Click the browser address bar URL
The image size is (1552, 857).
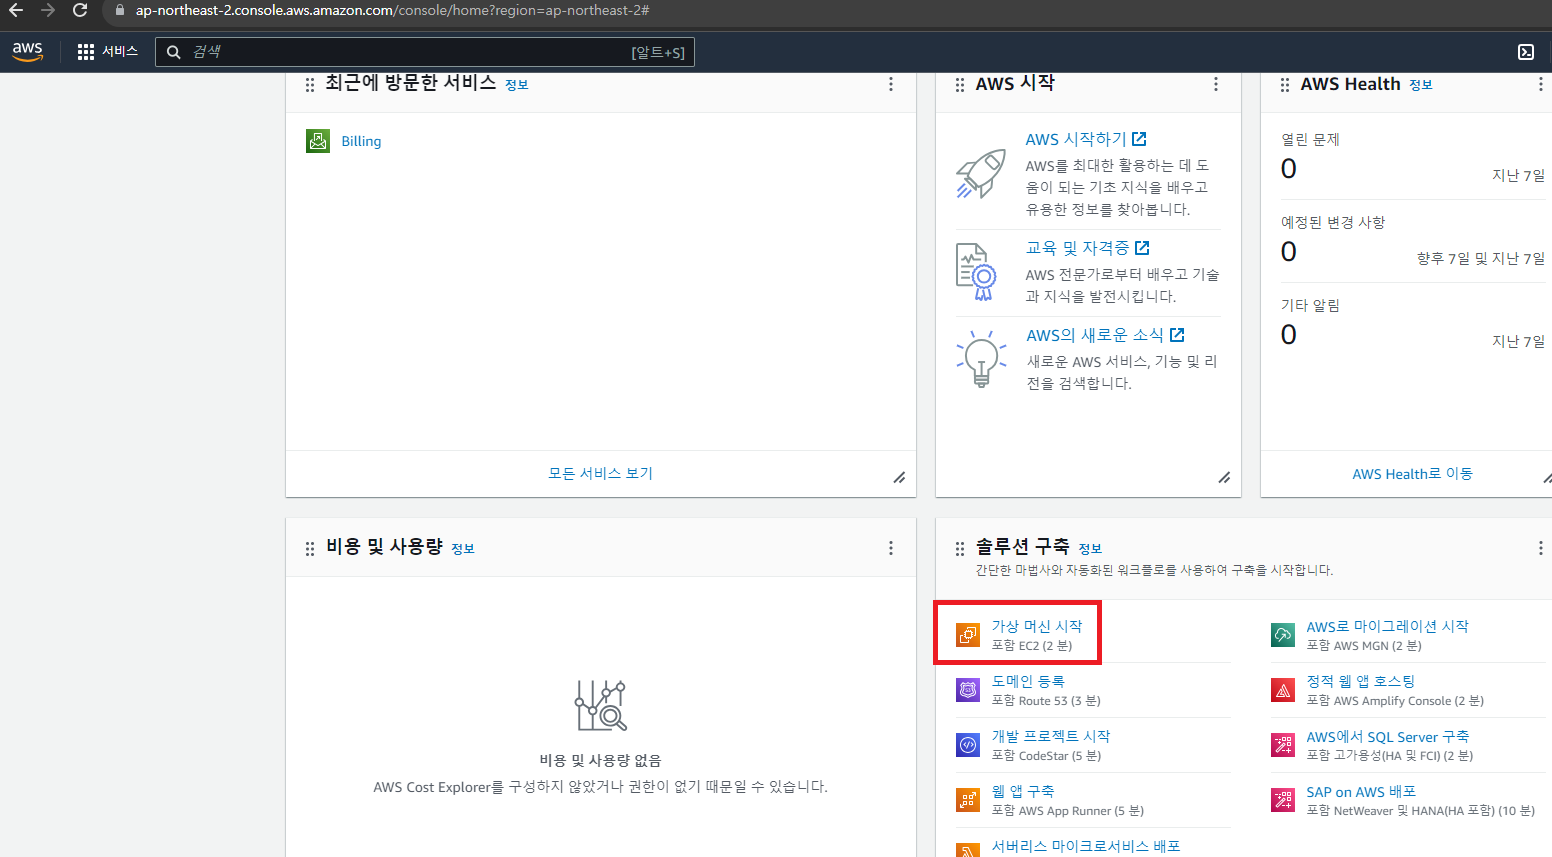click(x=392, y=11)
